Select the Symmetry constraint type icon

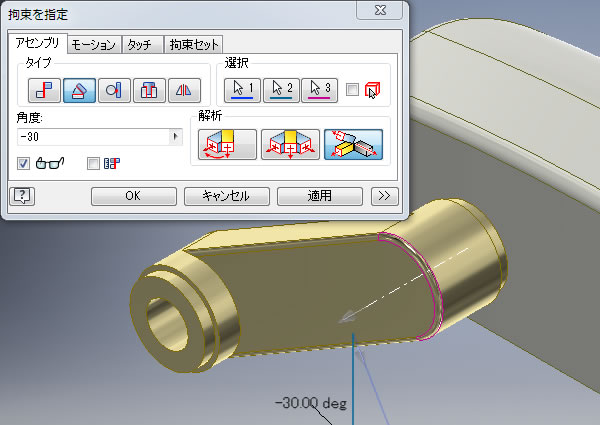(x=184, y=90)
